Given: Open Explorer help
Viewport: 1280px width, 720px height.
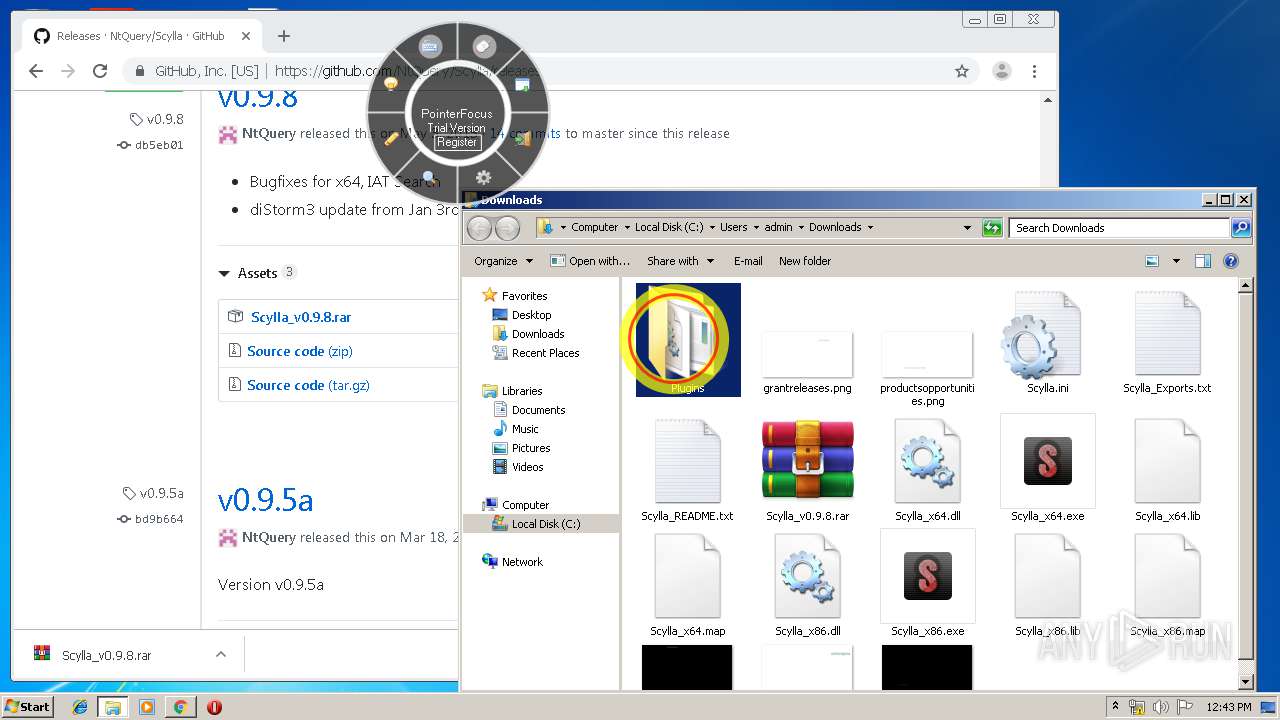Looking at the screenshot, I should [x=1231, y=261].
